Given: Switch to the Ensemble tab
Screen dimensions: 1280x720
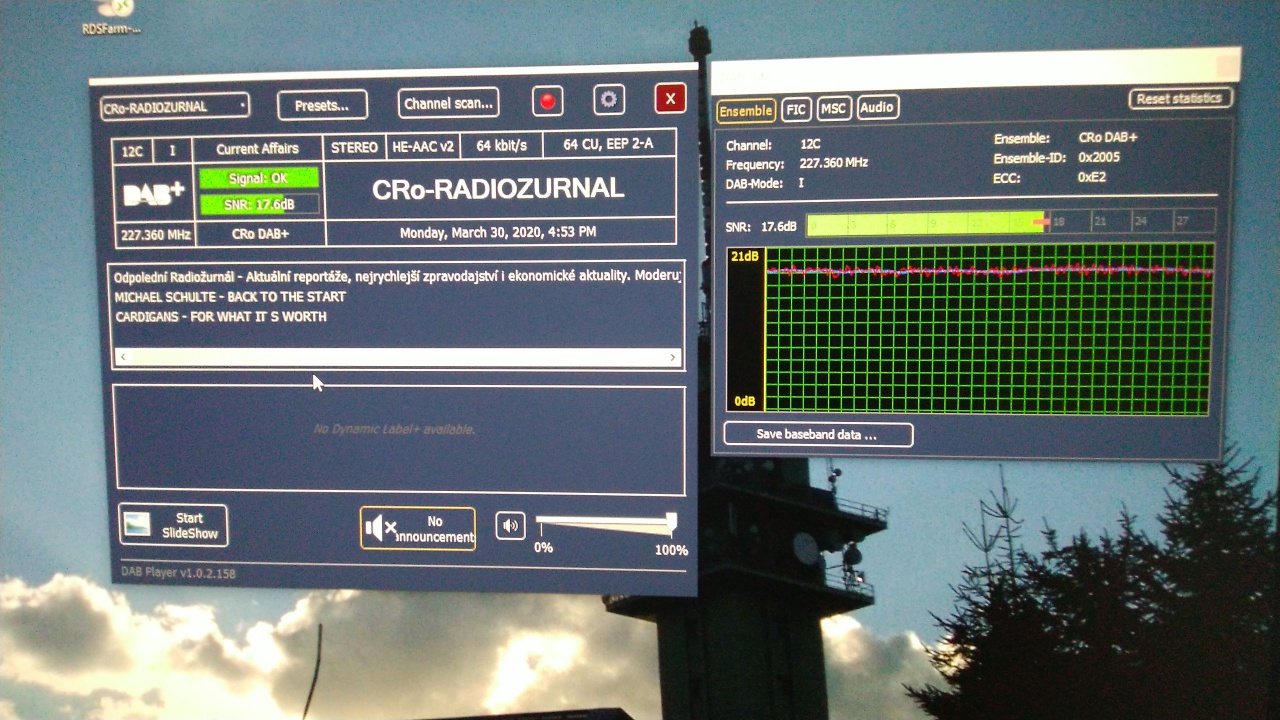Looking at the screenshot, I should click(x=746, y=110).
